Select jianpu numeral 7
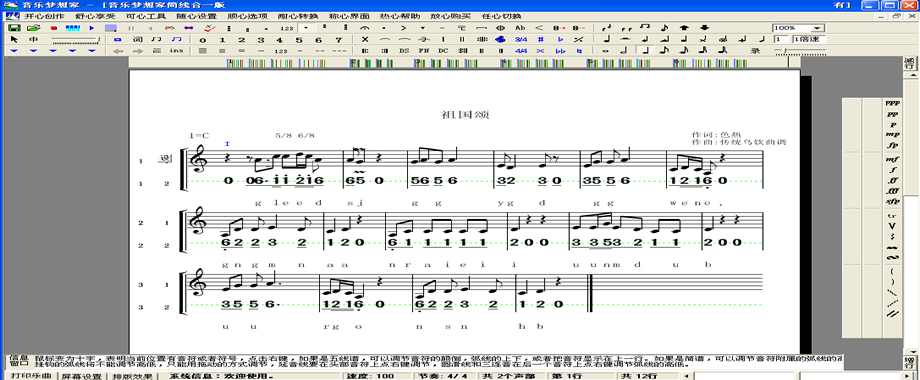The width and height of the screenshot is (920, 380). 338,40
